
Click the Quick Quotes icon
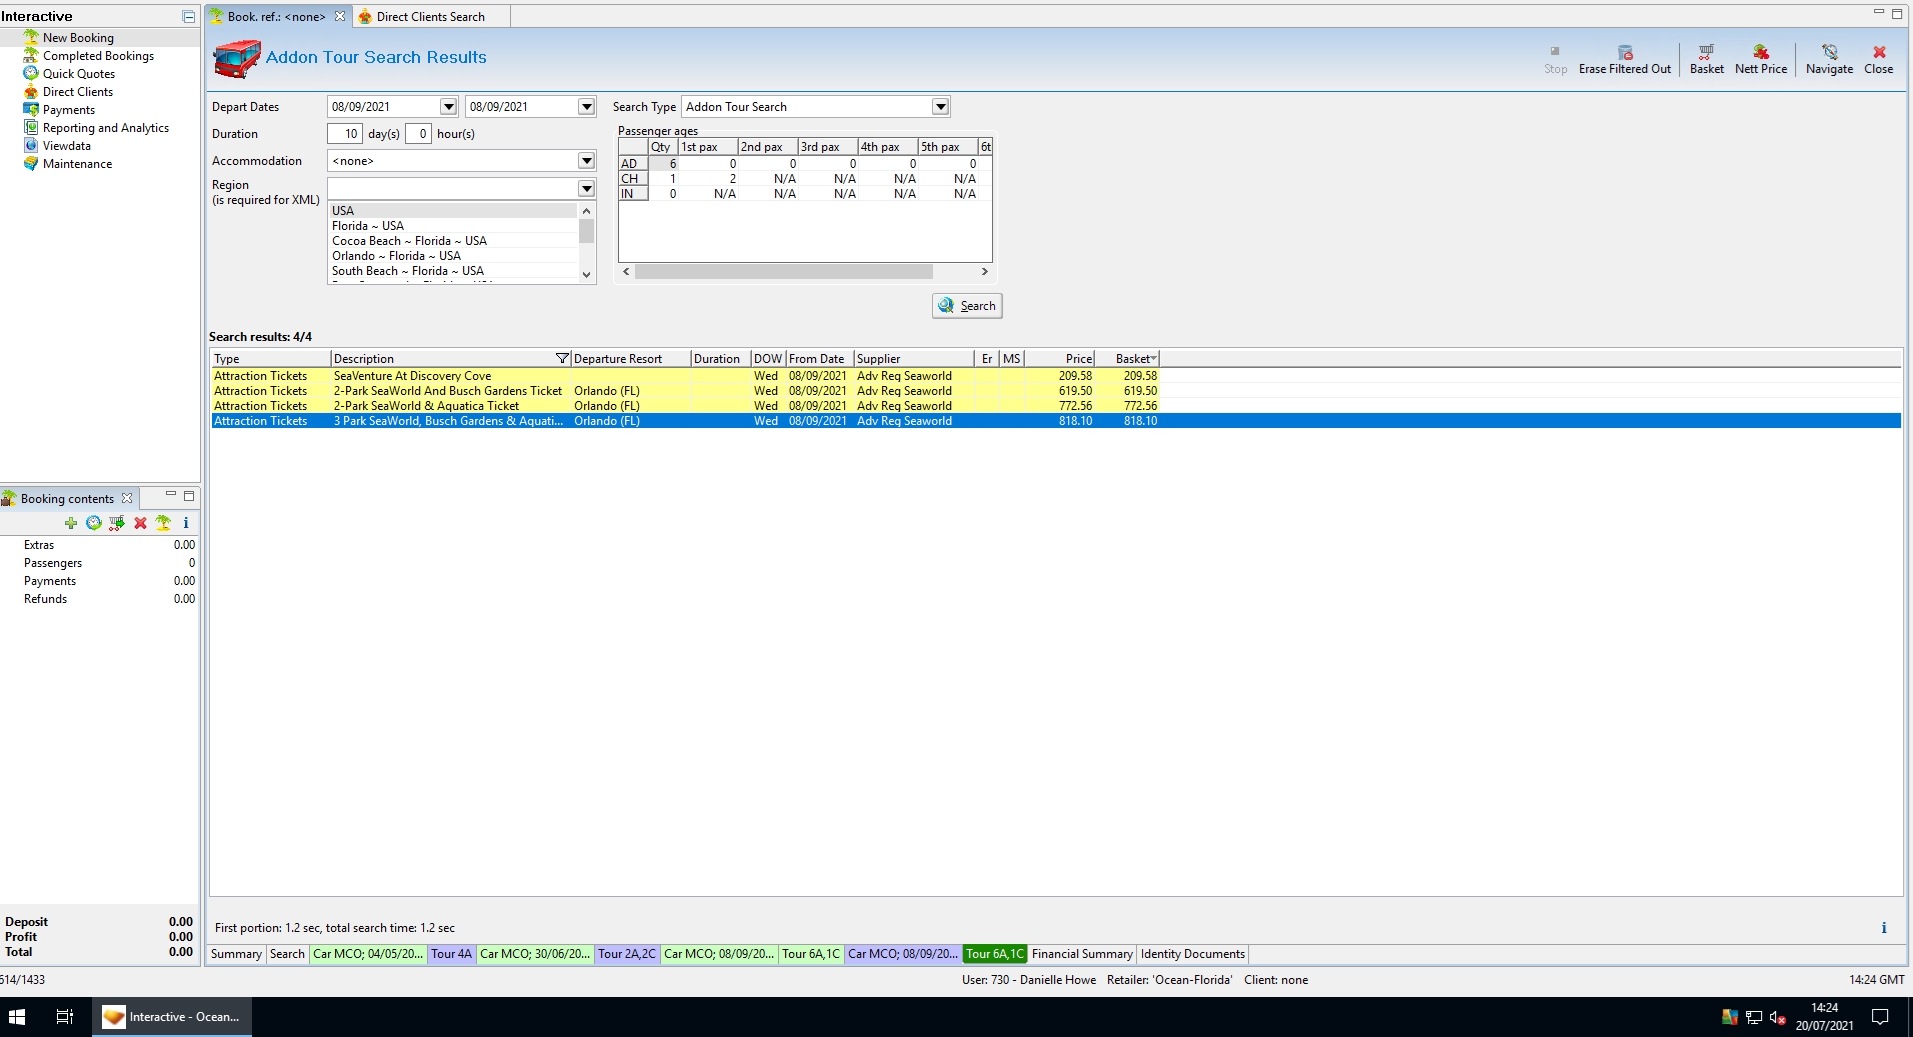pos(31,74)
